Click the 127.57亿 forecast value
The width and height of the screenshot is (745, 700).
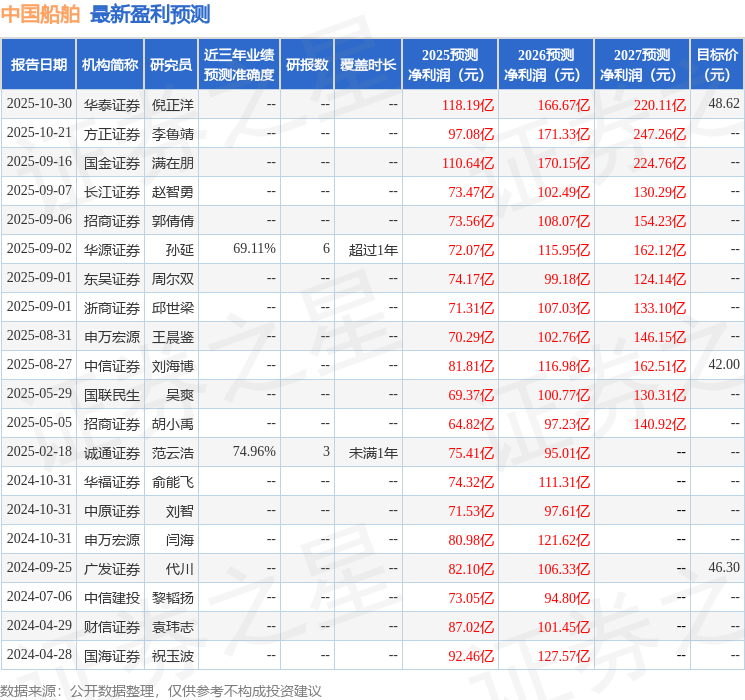pos(564,656)
